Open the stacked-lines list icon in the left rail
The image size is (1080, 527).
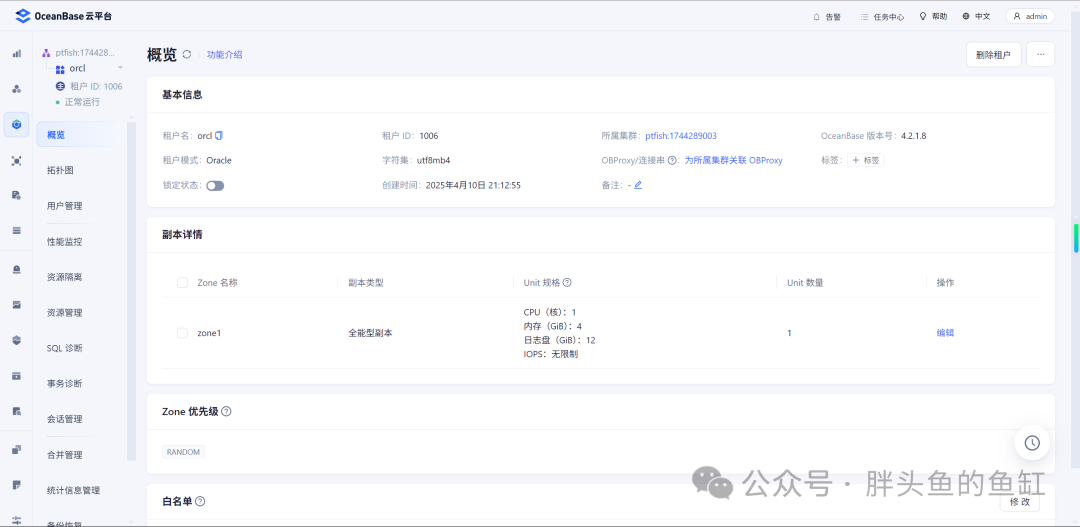(x=17, y=231)
